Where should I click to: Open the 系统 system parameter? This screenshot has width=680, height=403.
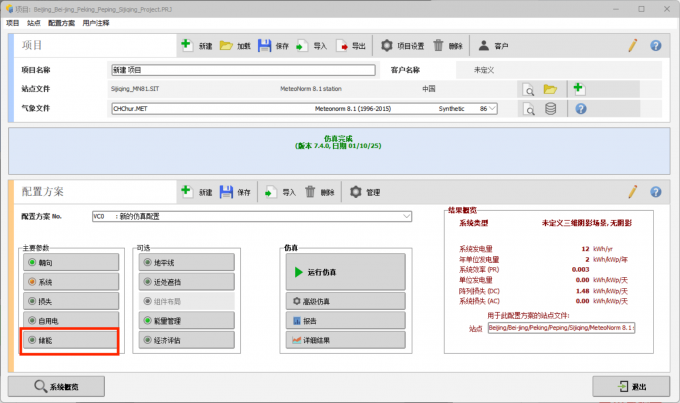(71, 282)
